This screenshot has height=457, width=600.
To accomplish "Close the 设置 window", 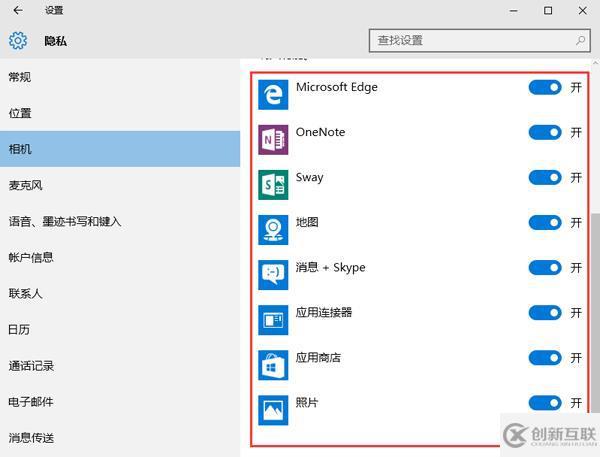I will 582,11.
